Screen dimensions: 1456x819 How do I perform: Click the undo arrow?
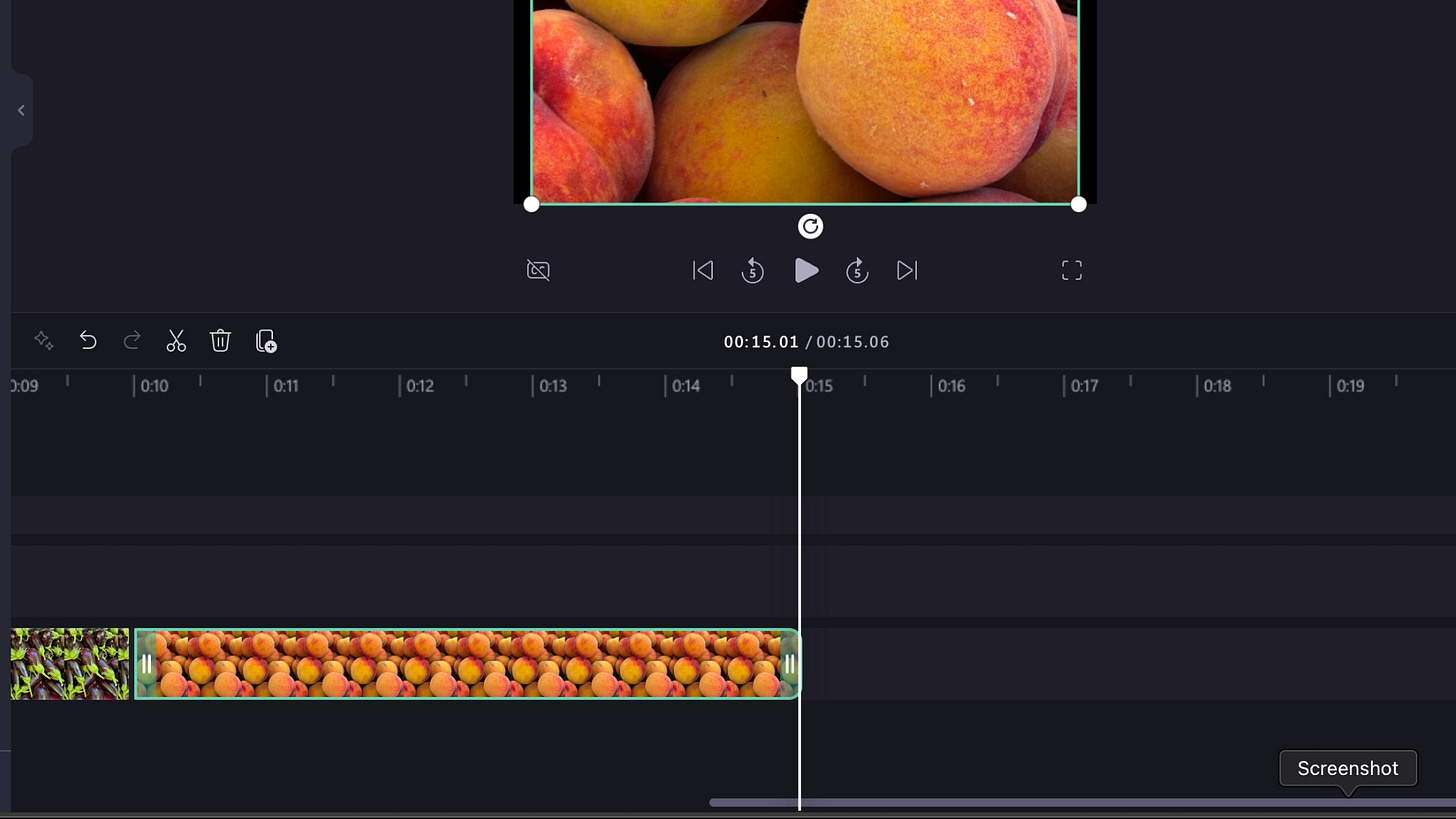click(88, 341)
